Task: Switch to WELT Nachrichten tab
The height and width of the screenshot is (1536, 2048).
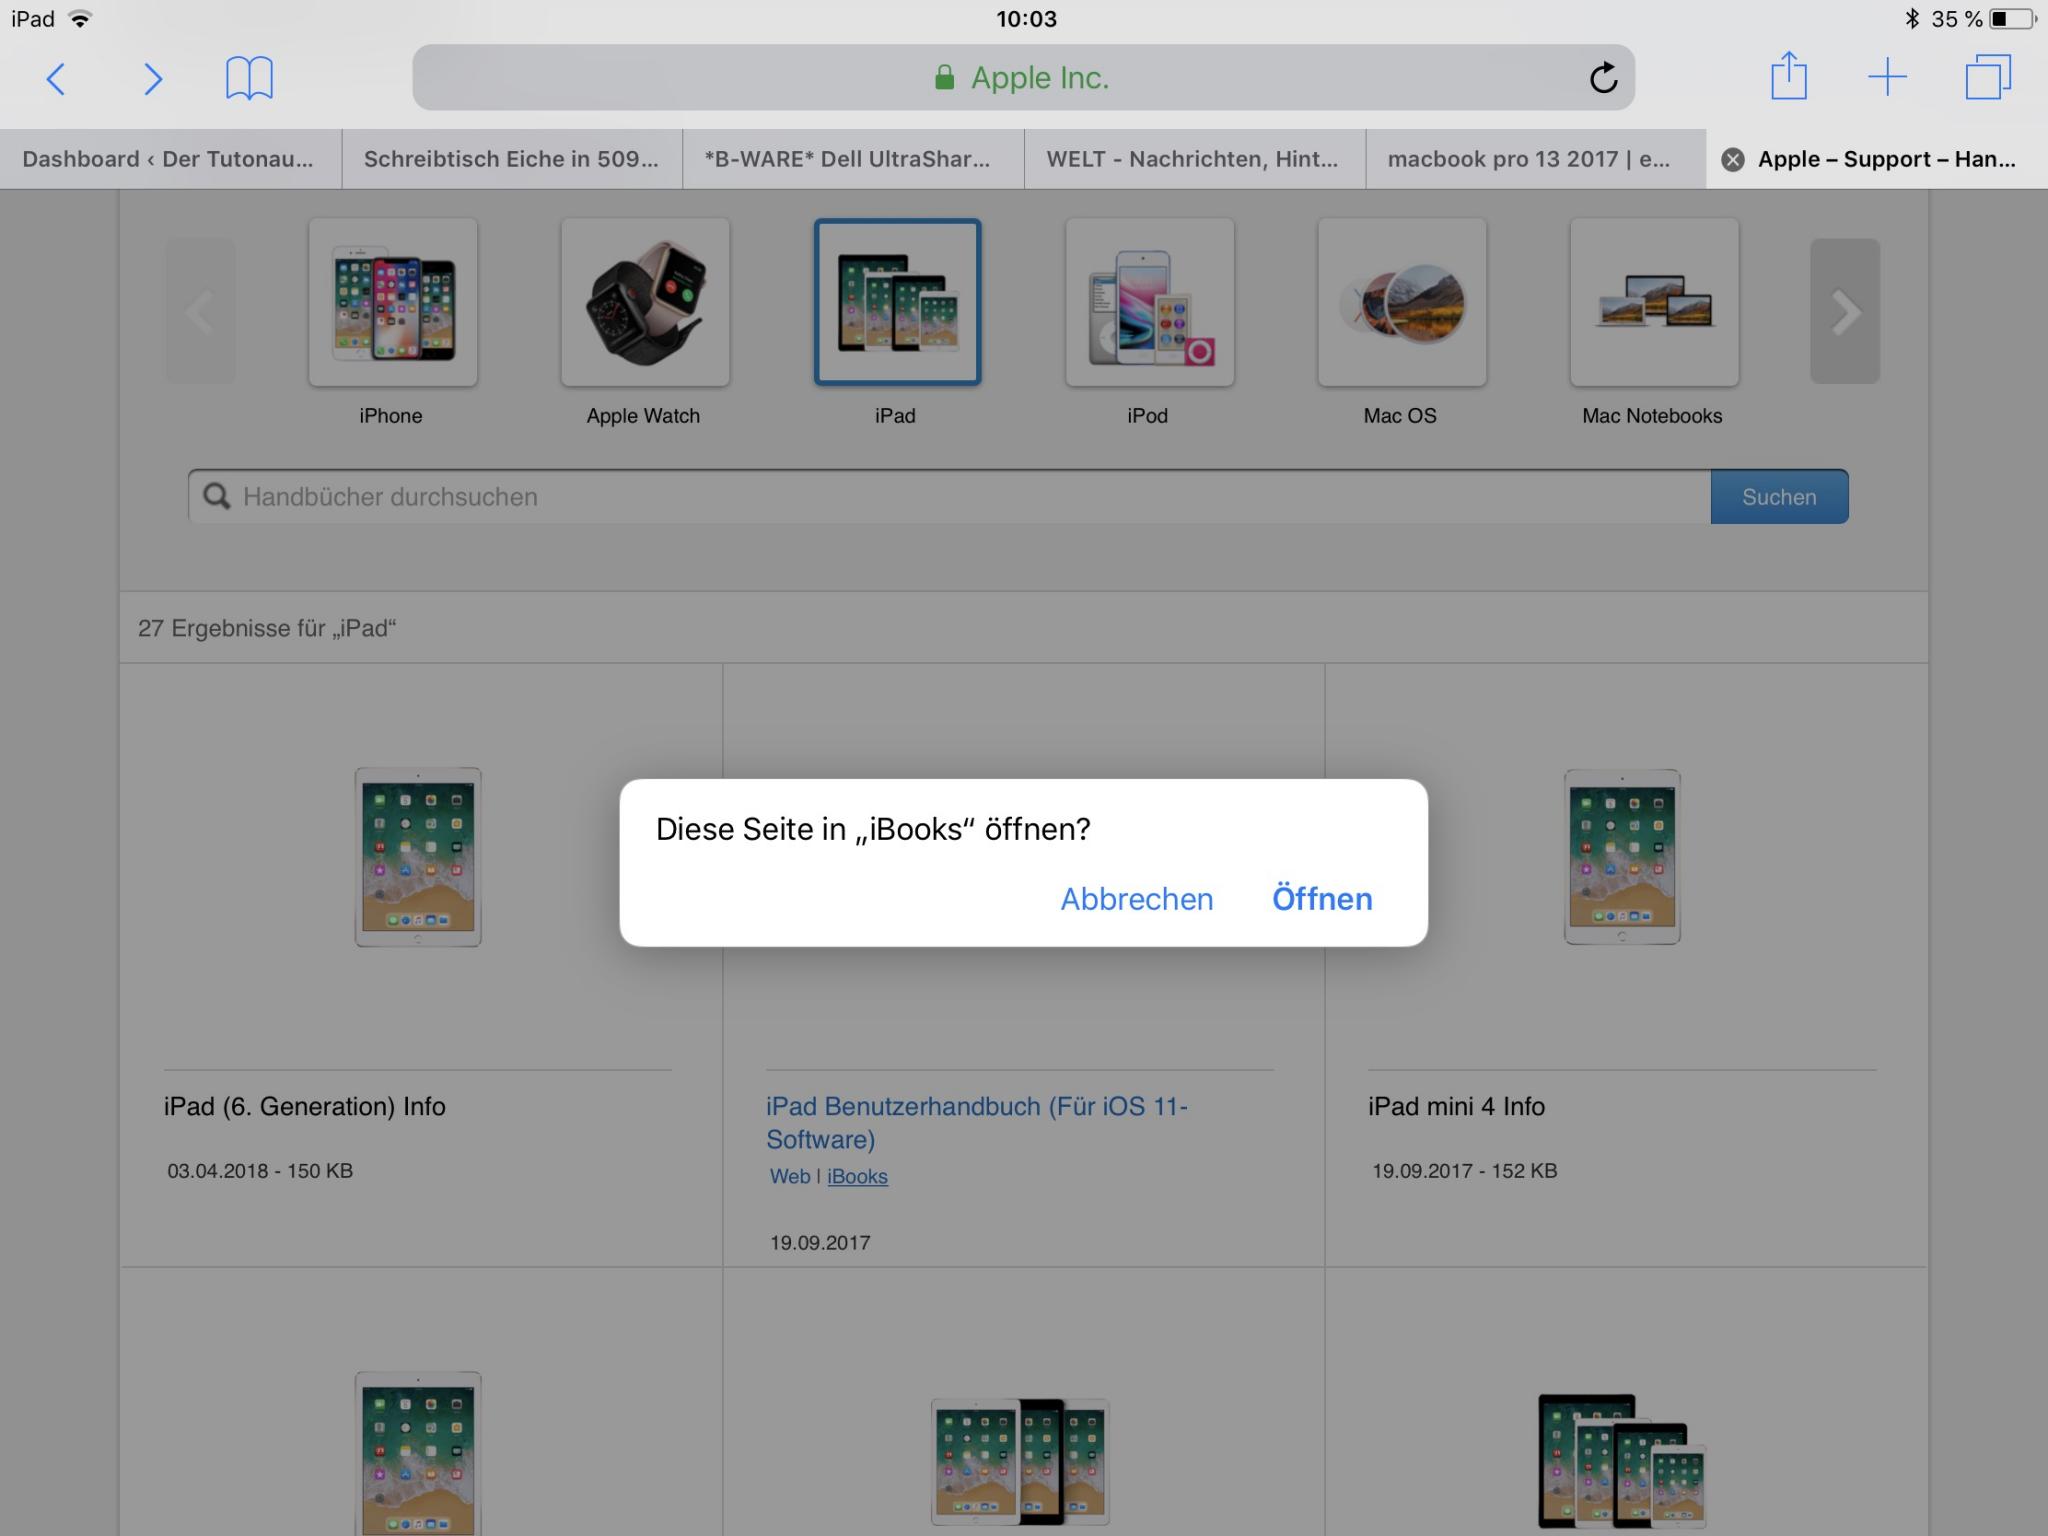Action: (1192, 159)
